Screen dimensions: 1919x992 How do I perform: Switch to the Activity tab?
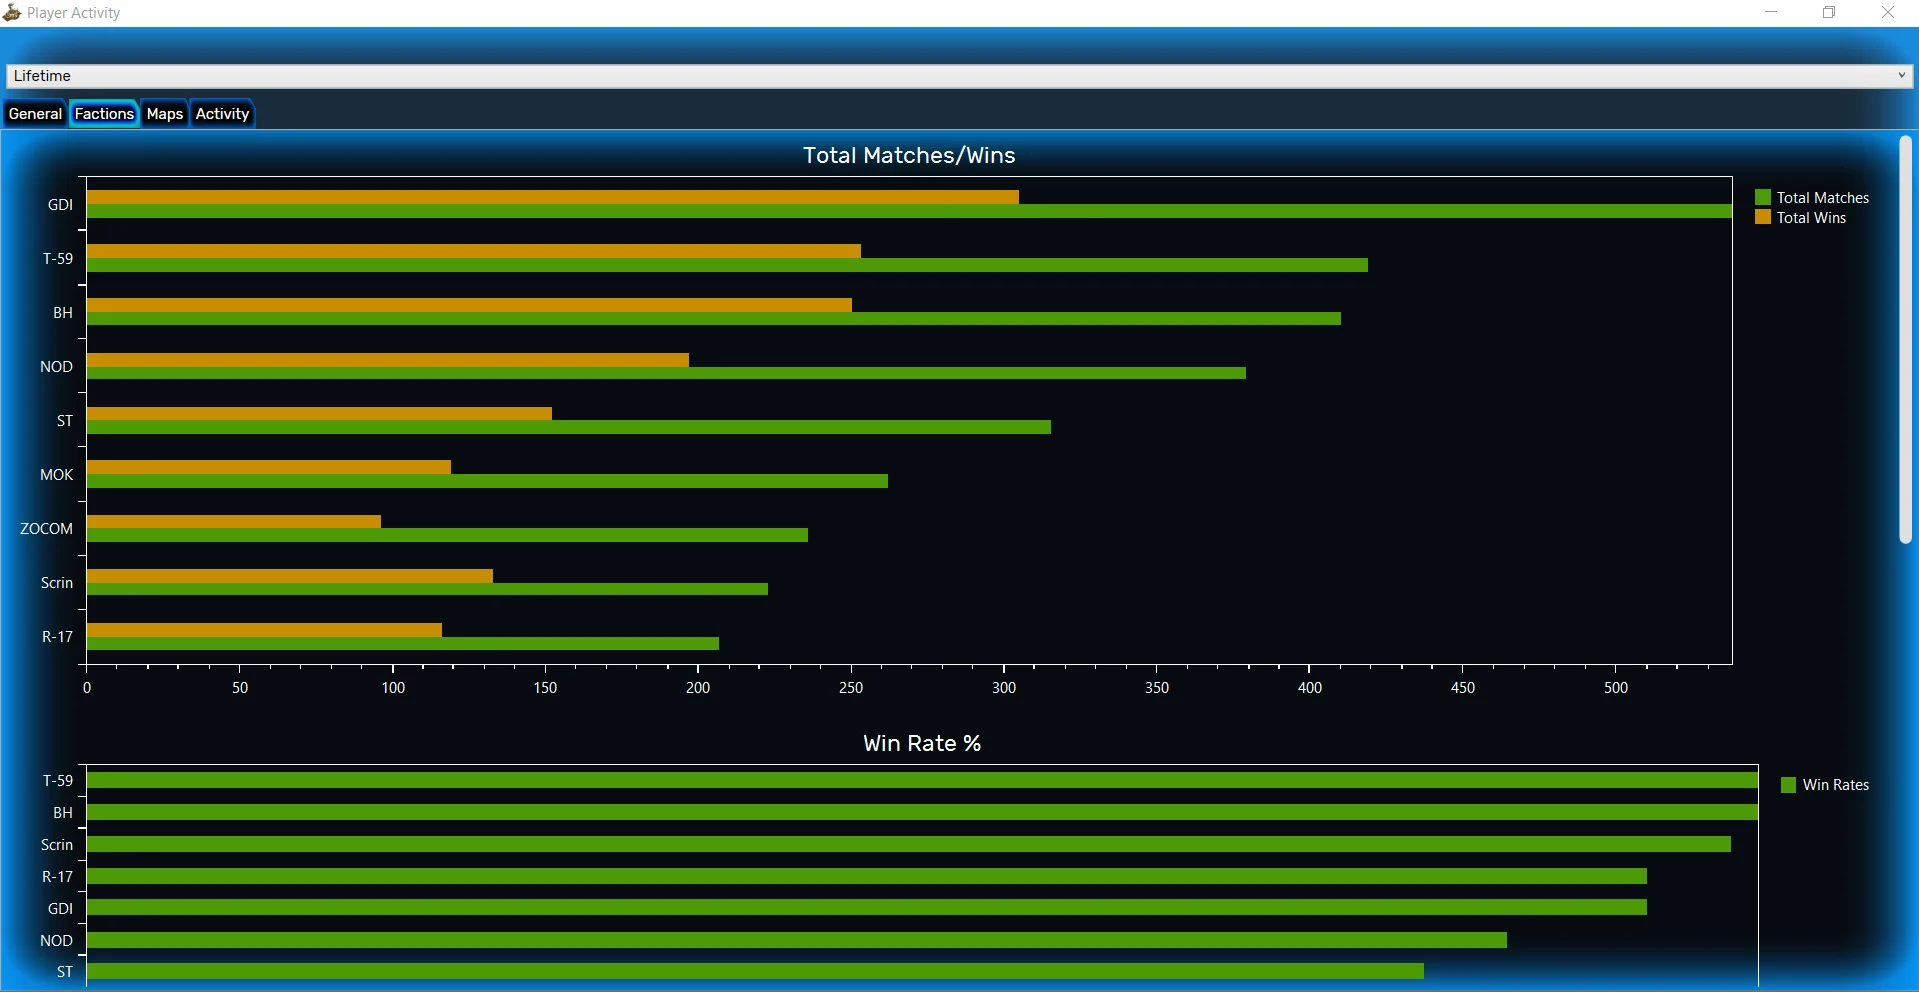pyautogui.click(x=222, y=114)
